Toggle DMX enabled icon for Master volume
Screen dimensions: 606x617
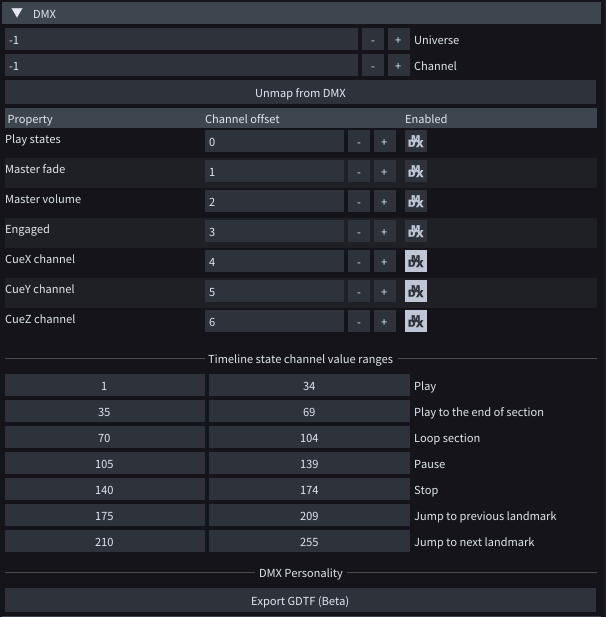pos(415,202)
